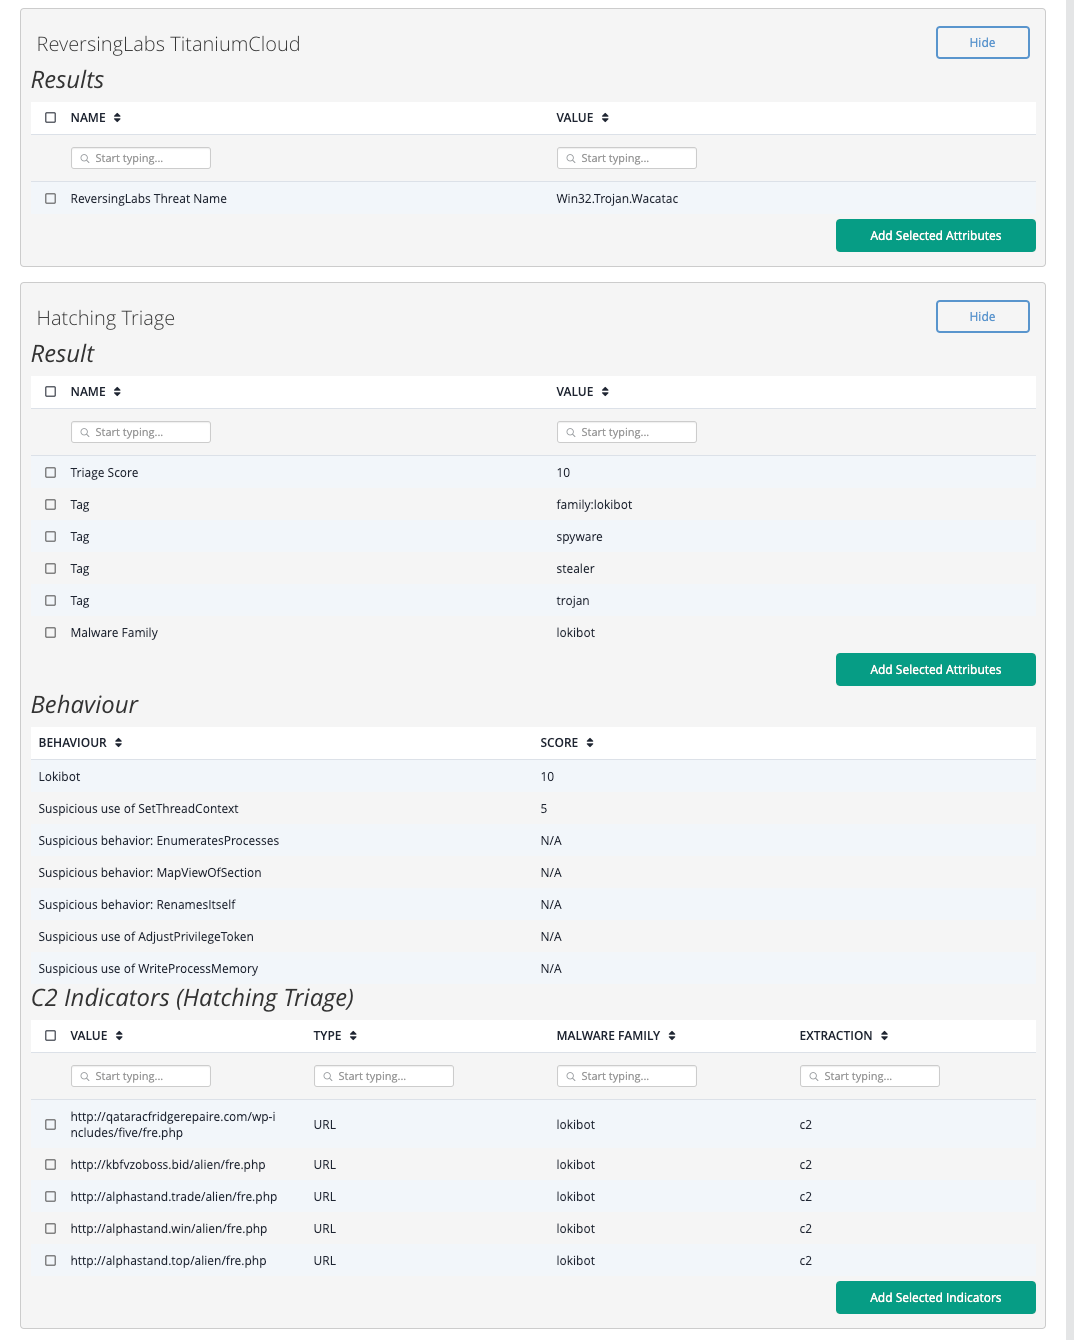Viewport: 1083px width, 1340px height.
Task: Click VALUE sort arrows in Hatching Triage Result
Action: [605, 392]
